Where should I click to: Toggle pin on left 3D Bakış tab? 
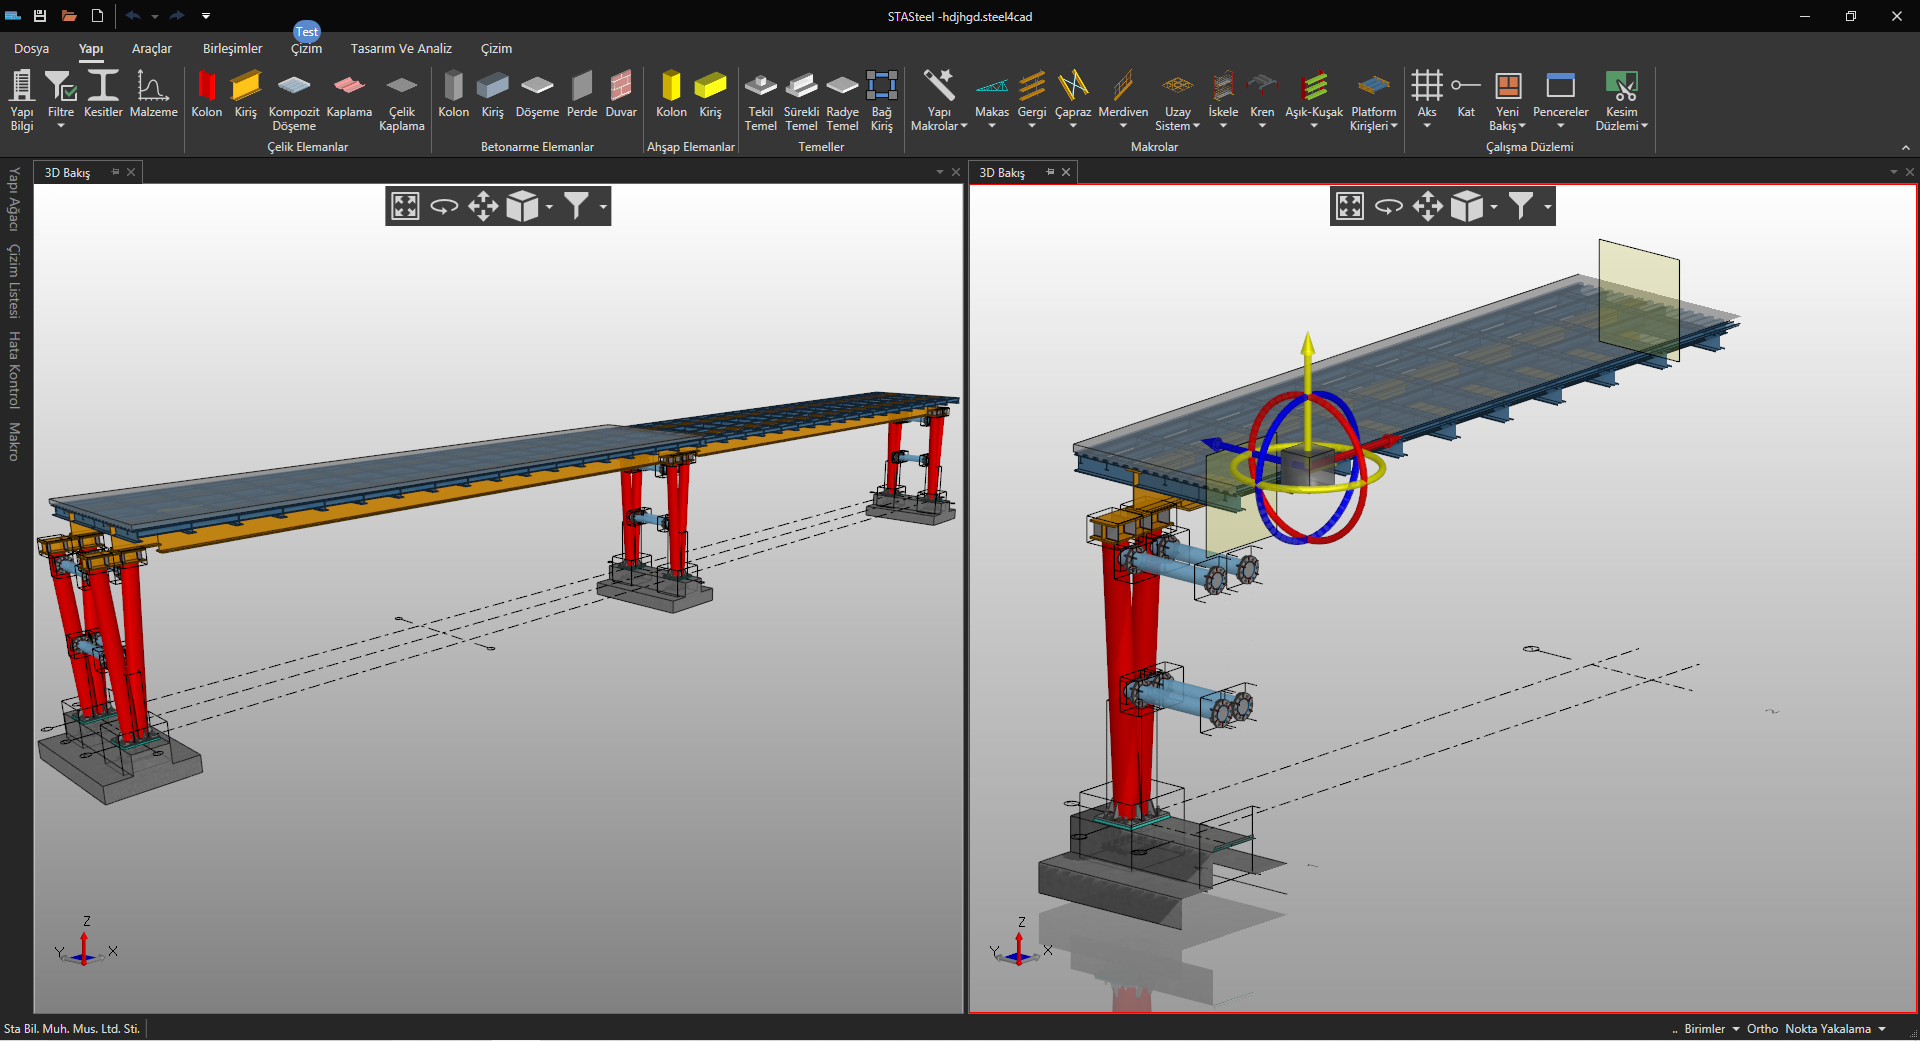[115, 172]
